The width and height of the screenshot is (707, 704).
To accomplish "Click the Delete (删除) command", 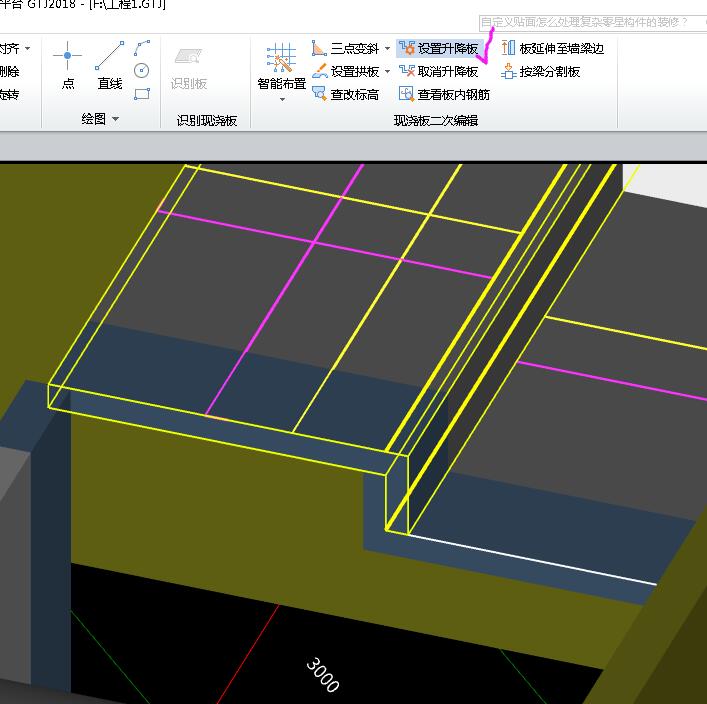I will [x=9, y=71].
